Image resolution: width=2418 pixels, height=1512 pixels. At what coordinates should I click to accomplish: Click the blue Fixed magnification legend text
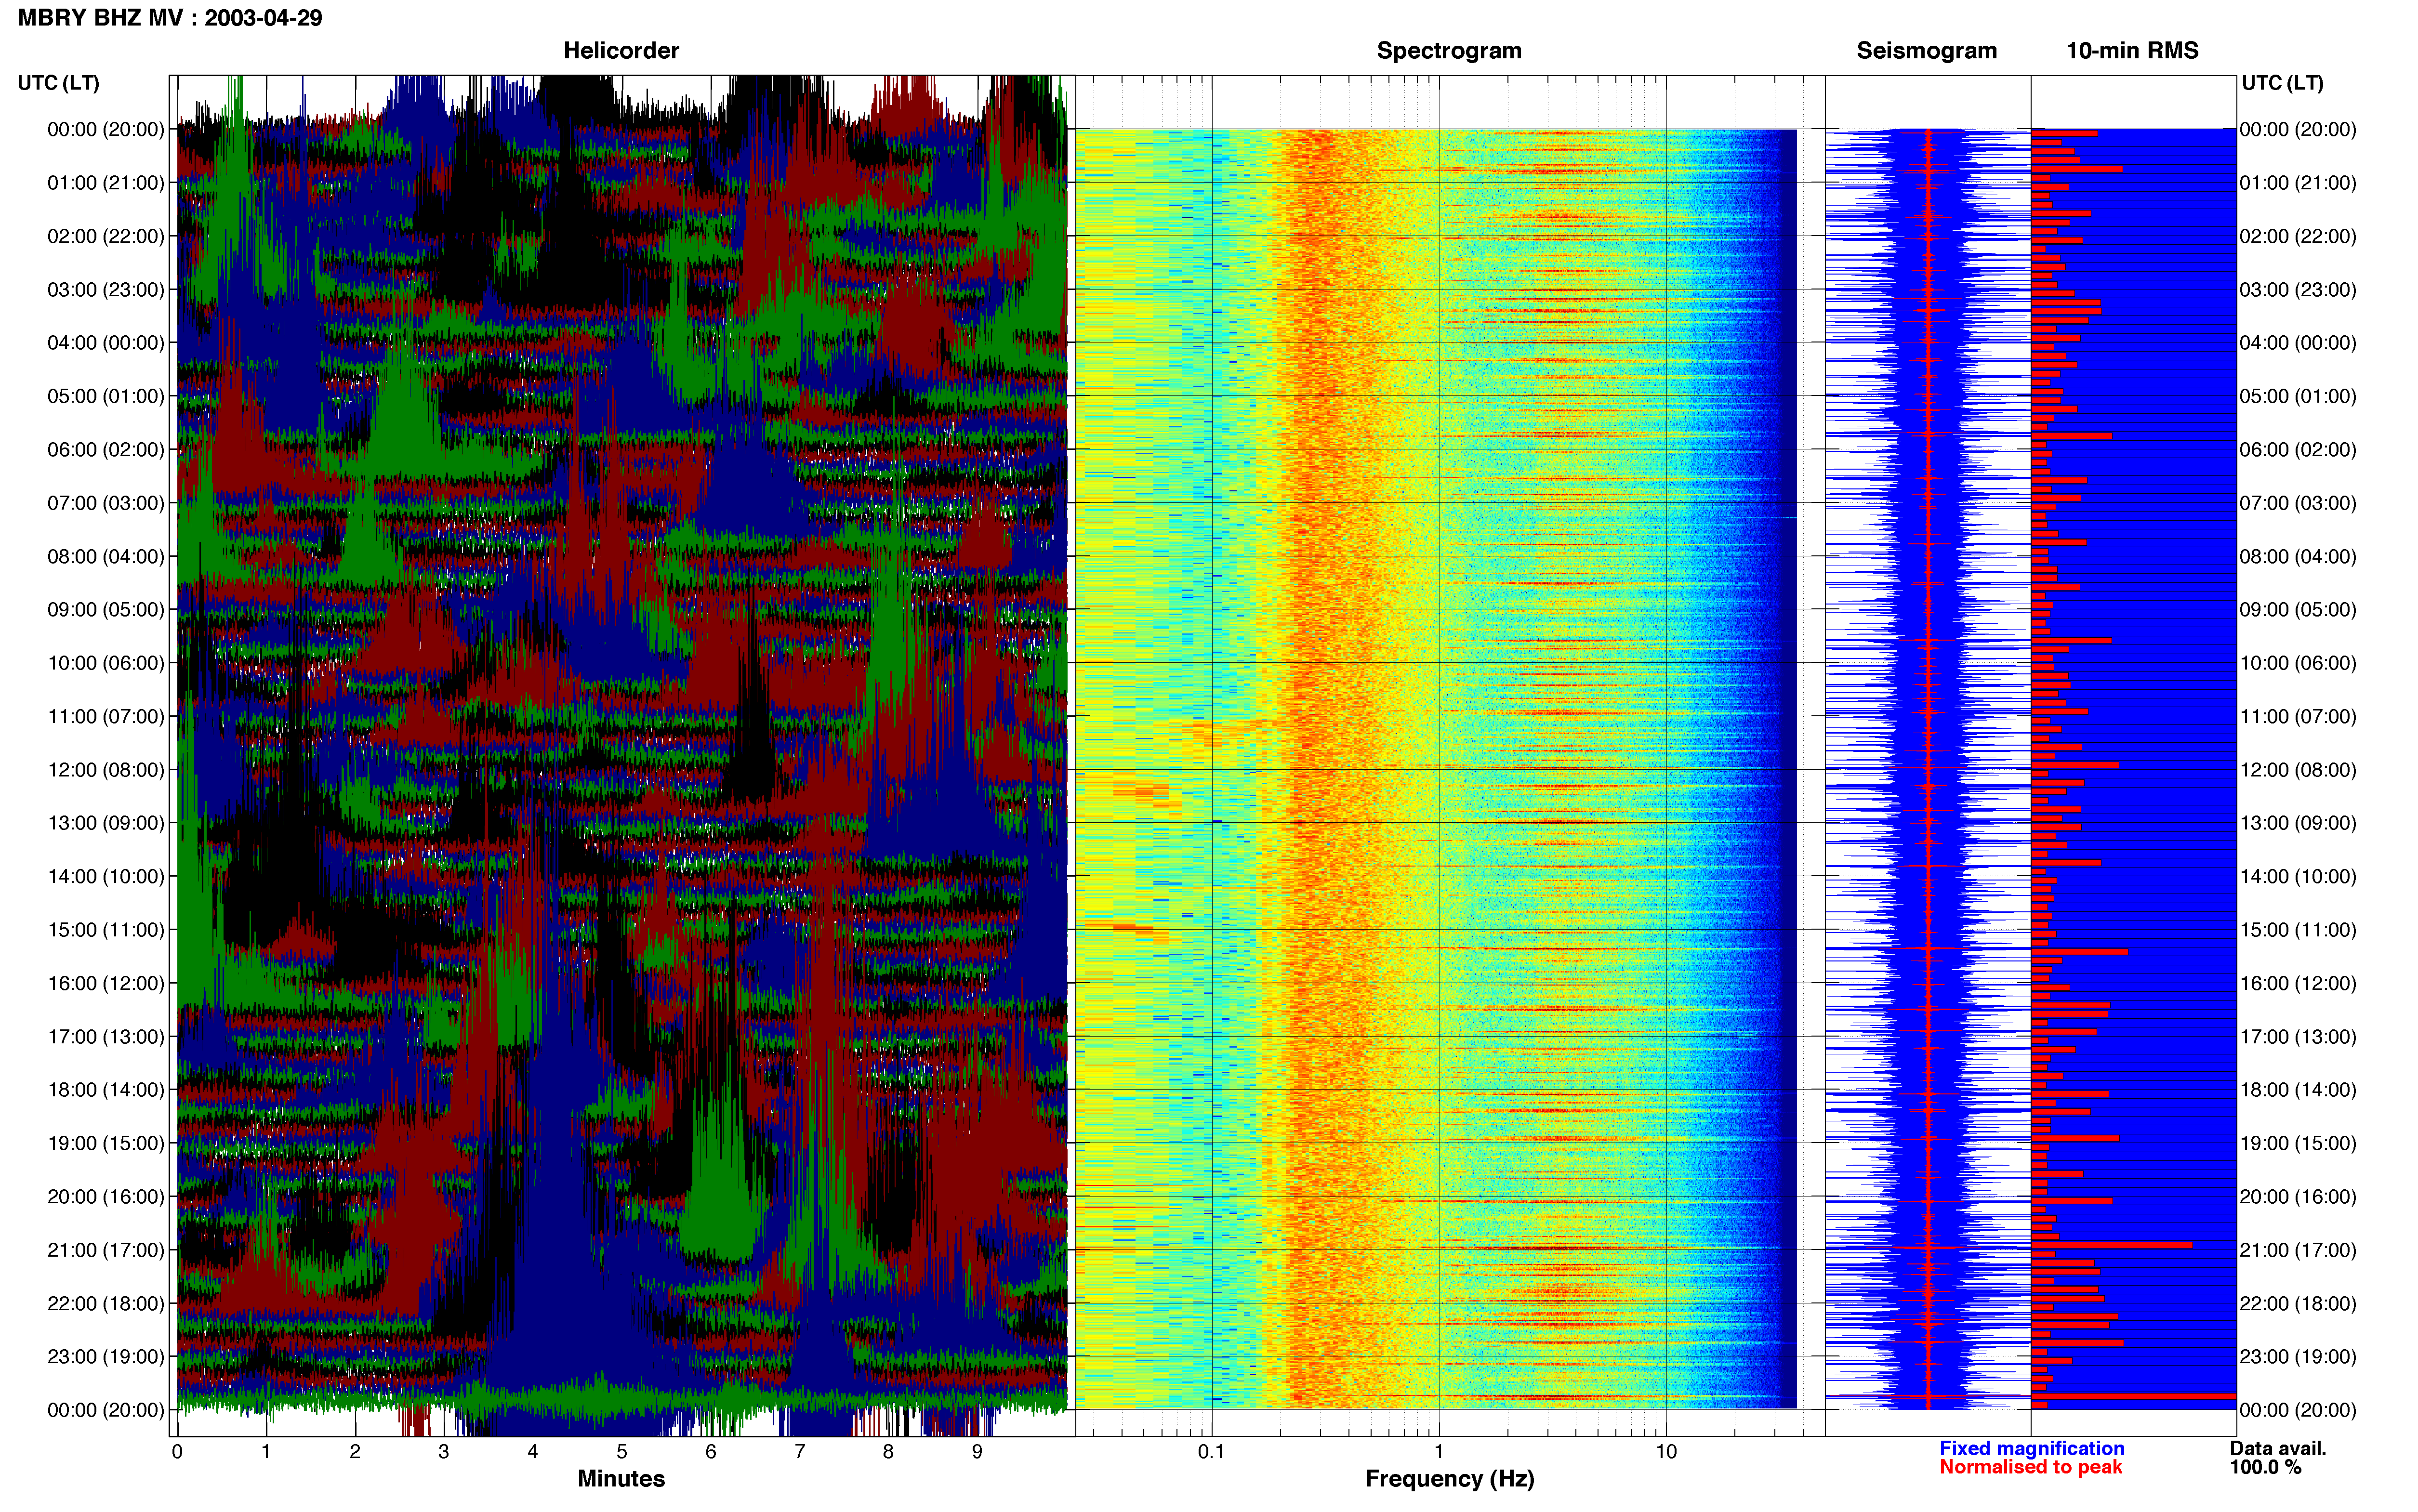point(2031,1448)
